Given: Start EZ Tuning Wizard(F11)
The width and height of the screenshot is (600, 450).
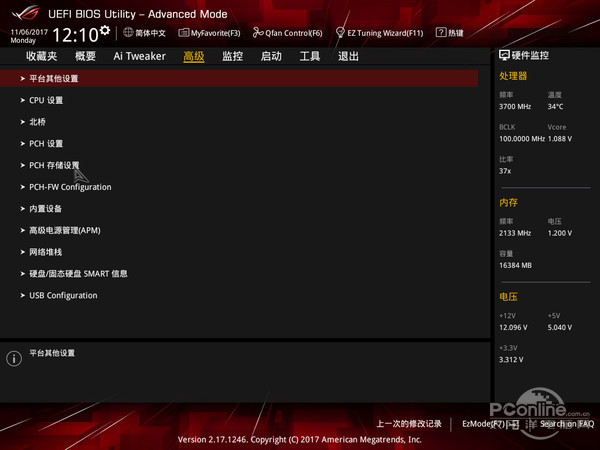Looking at the screenshot, I should pyautogui.click(x=385, y=33).
